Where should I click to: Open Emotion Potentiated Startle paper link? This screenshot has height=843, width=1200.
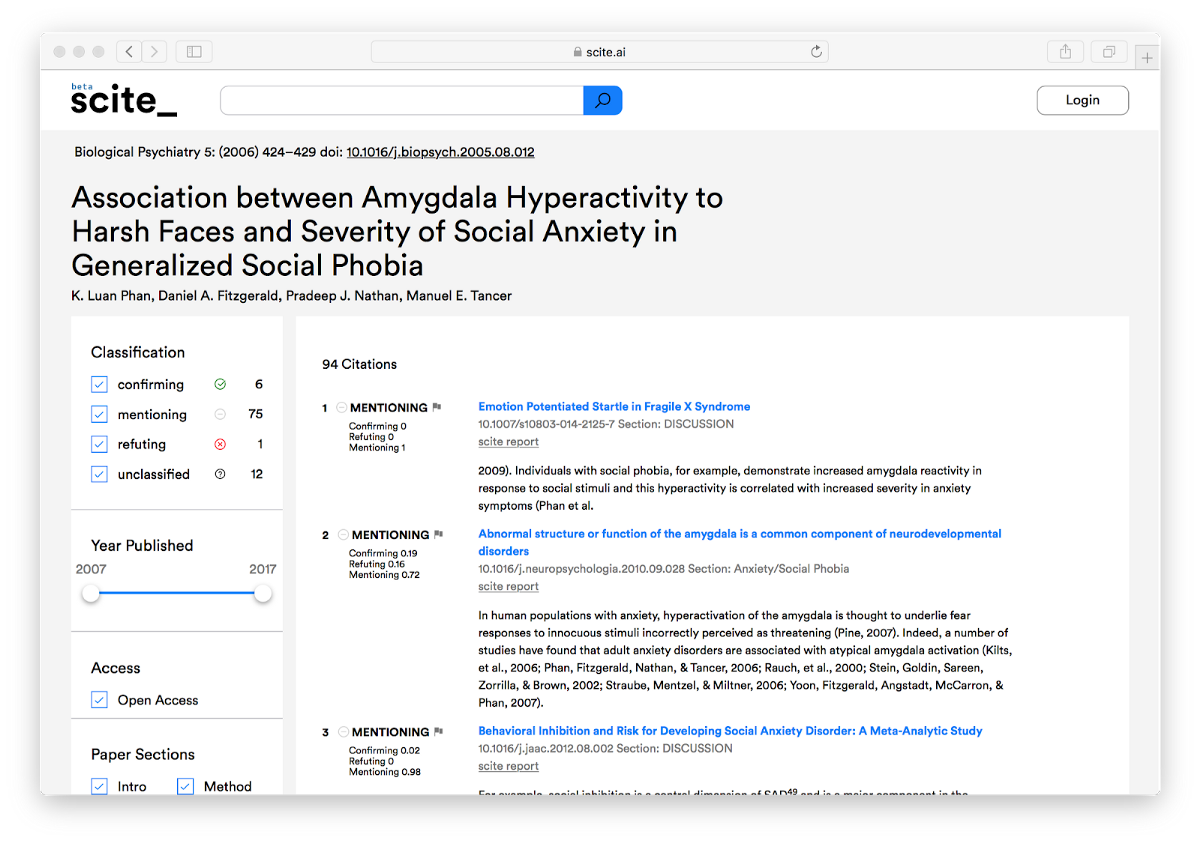[x=614, y=407]
